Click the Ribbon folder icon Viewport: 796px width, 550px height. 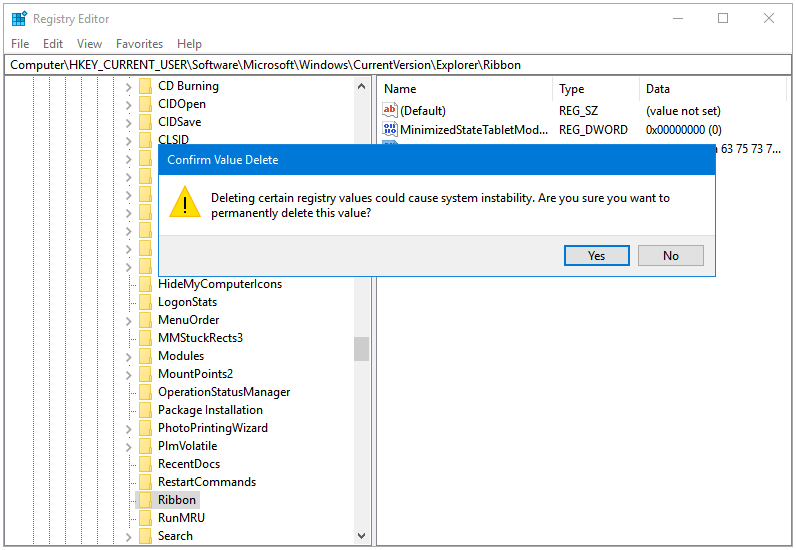click(145, 500)
